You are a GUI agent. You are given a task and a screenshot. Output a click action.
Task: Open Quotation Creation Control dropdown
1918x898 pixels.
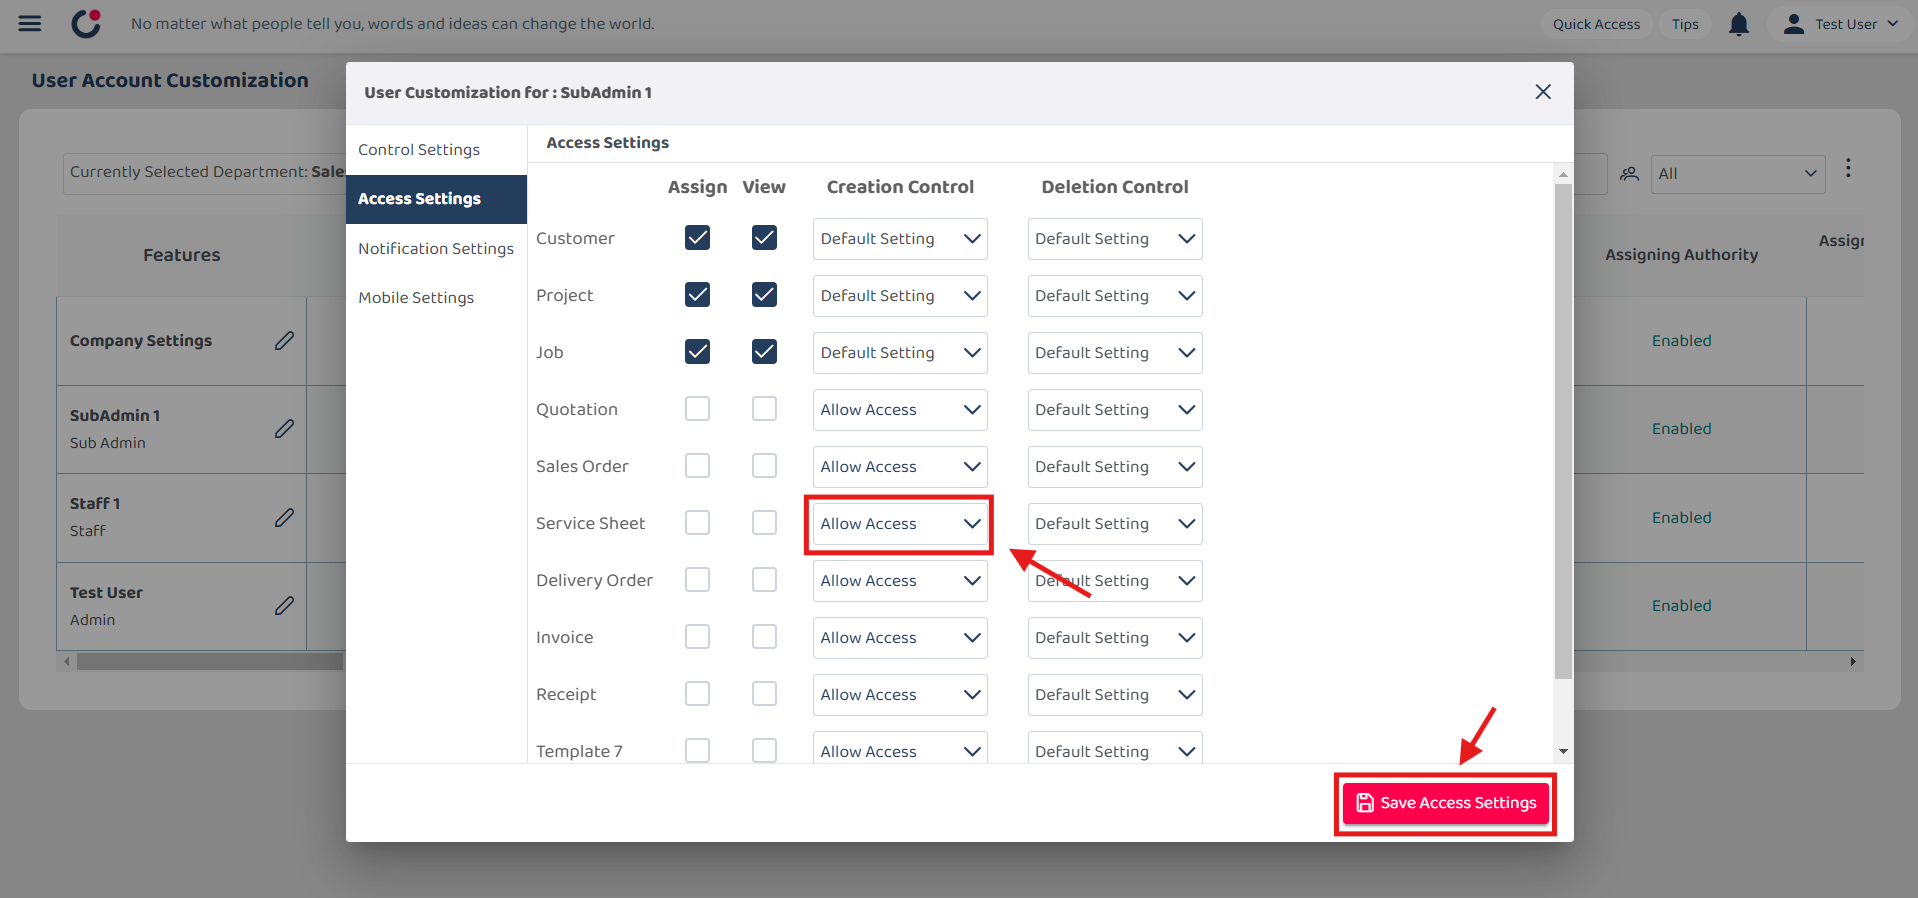pyautogui.click(x=900, y=410)
